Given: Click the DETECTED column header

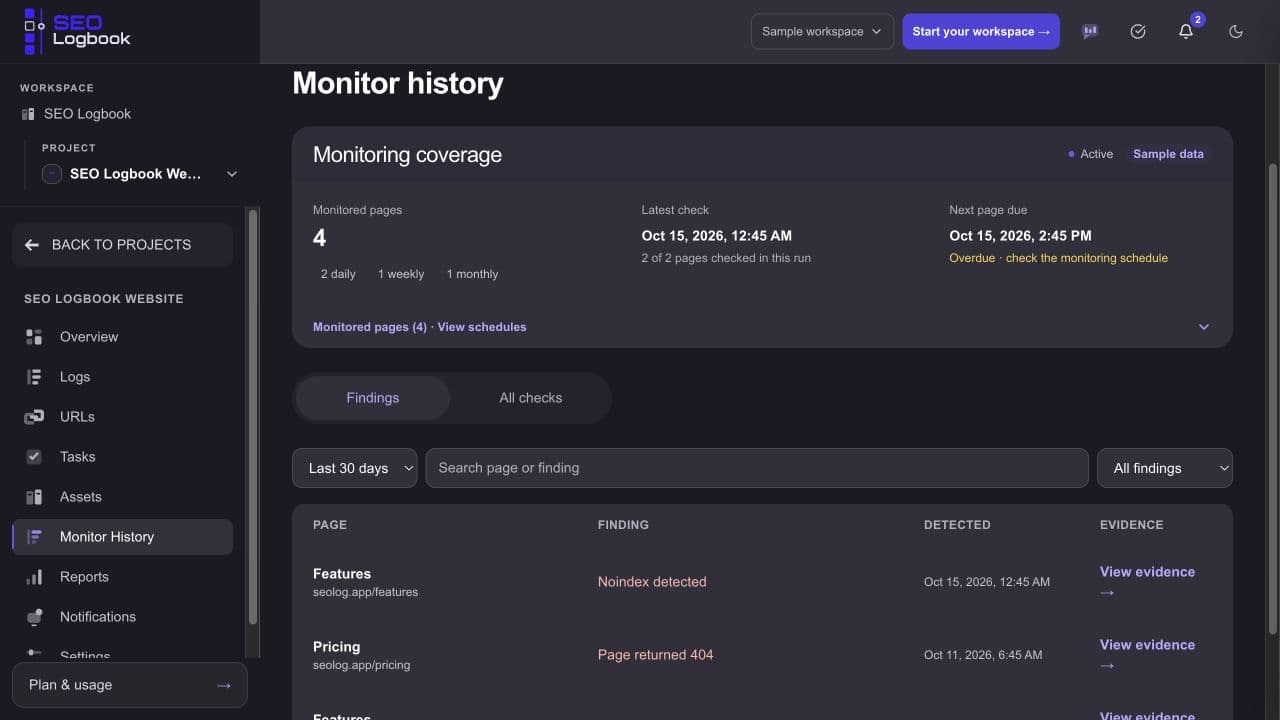Looking at the screenshot, I should pyautogui.click(x=957, y=525).
